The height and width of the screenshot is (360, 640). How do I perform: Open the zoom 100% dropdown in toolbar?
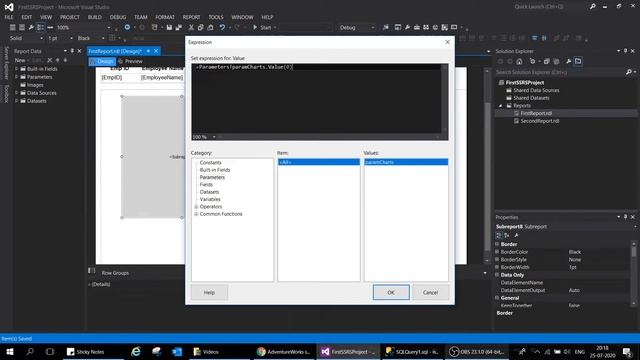coord(109,27)
